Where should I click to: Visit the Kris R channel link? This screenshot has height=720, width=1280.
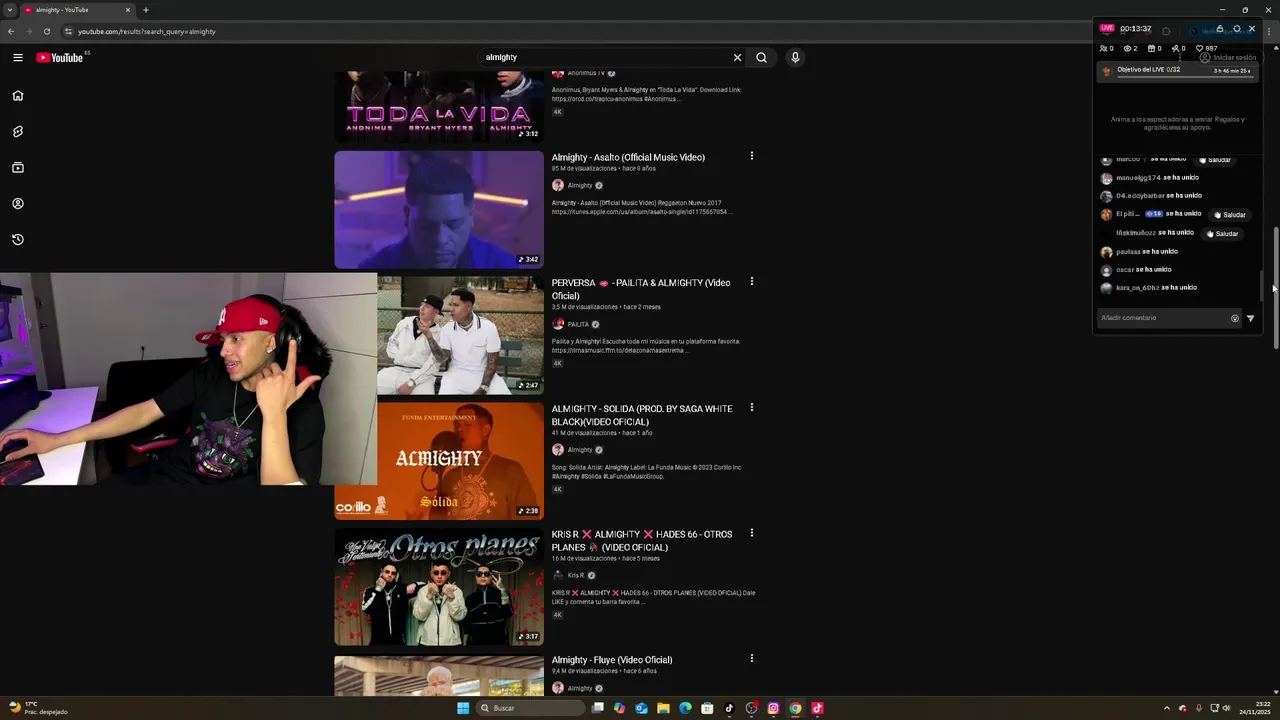point(576,576)
